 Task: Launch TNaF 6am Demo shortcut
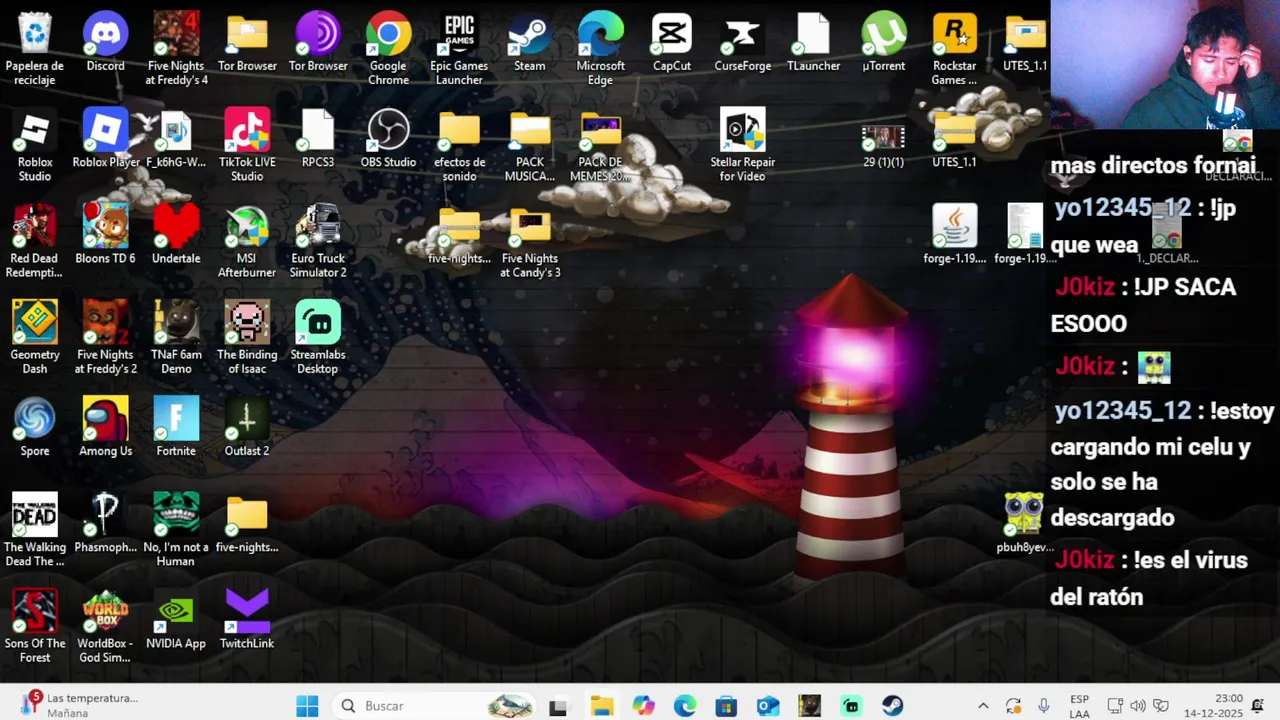176,338
